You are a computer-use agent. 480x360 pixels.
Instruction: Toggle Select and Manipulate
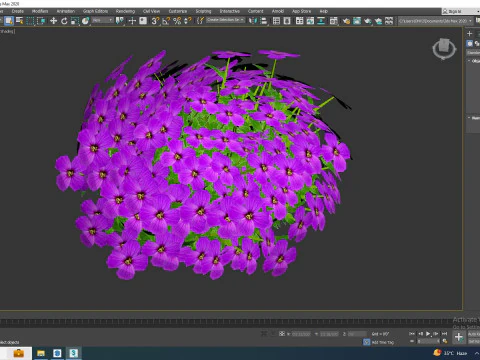point(132,21)
